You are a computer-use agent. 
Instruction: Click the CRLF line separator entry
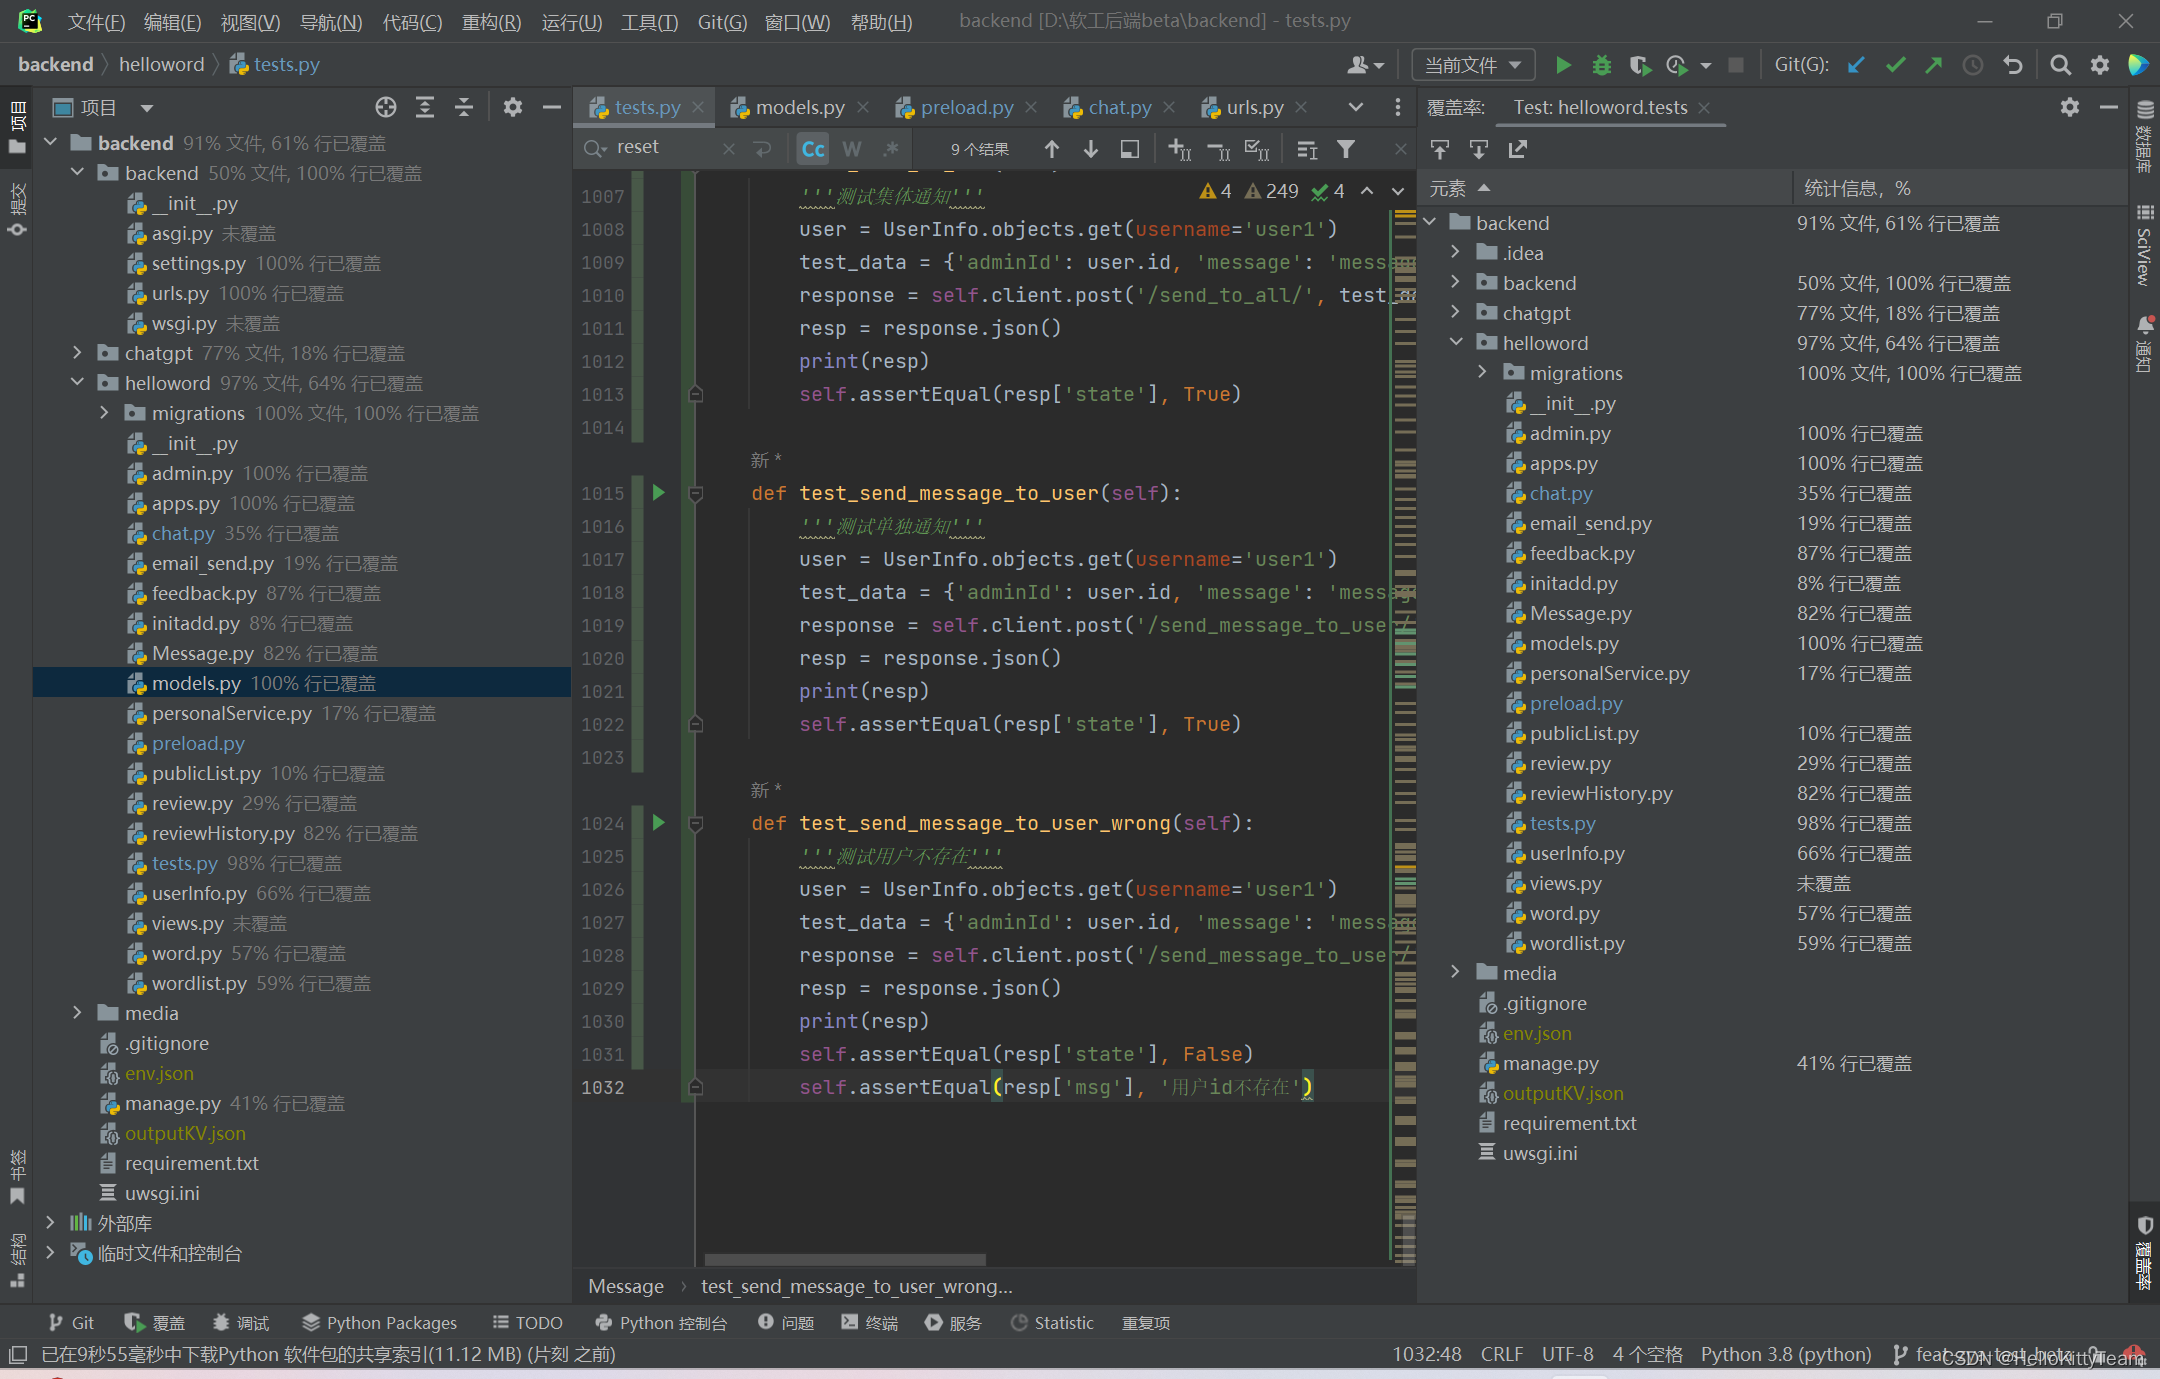click(x=1501, y=1354)
